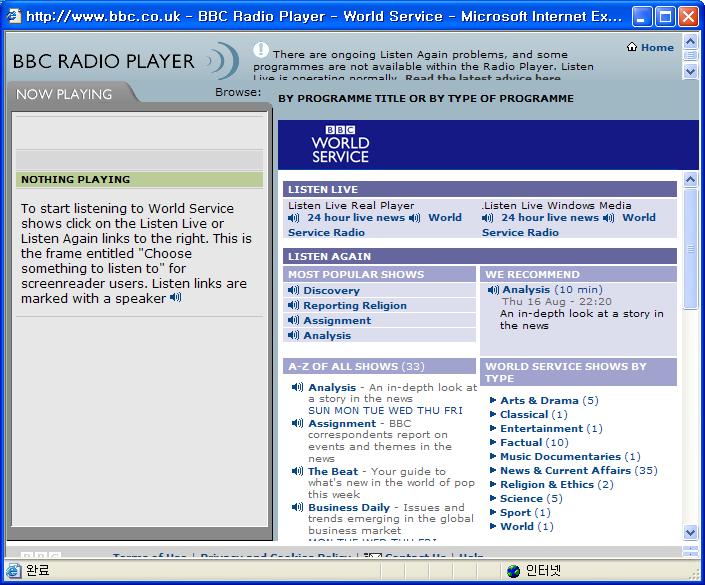705x585 pixels.
Task: Go to the Home link
Action: pos(657,47)
